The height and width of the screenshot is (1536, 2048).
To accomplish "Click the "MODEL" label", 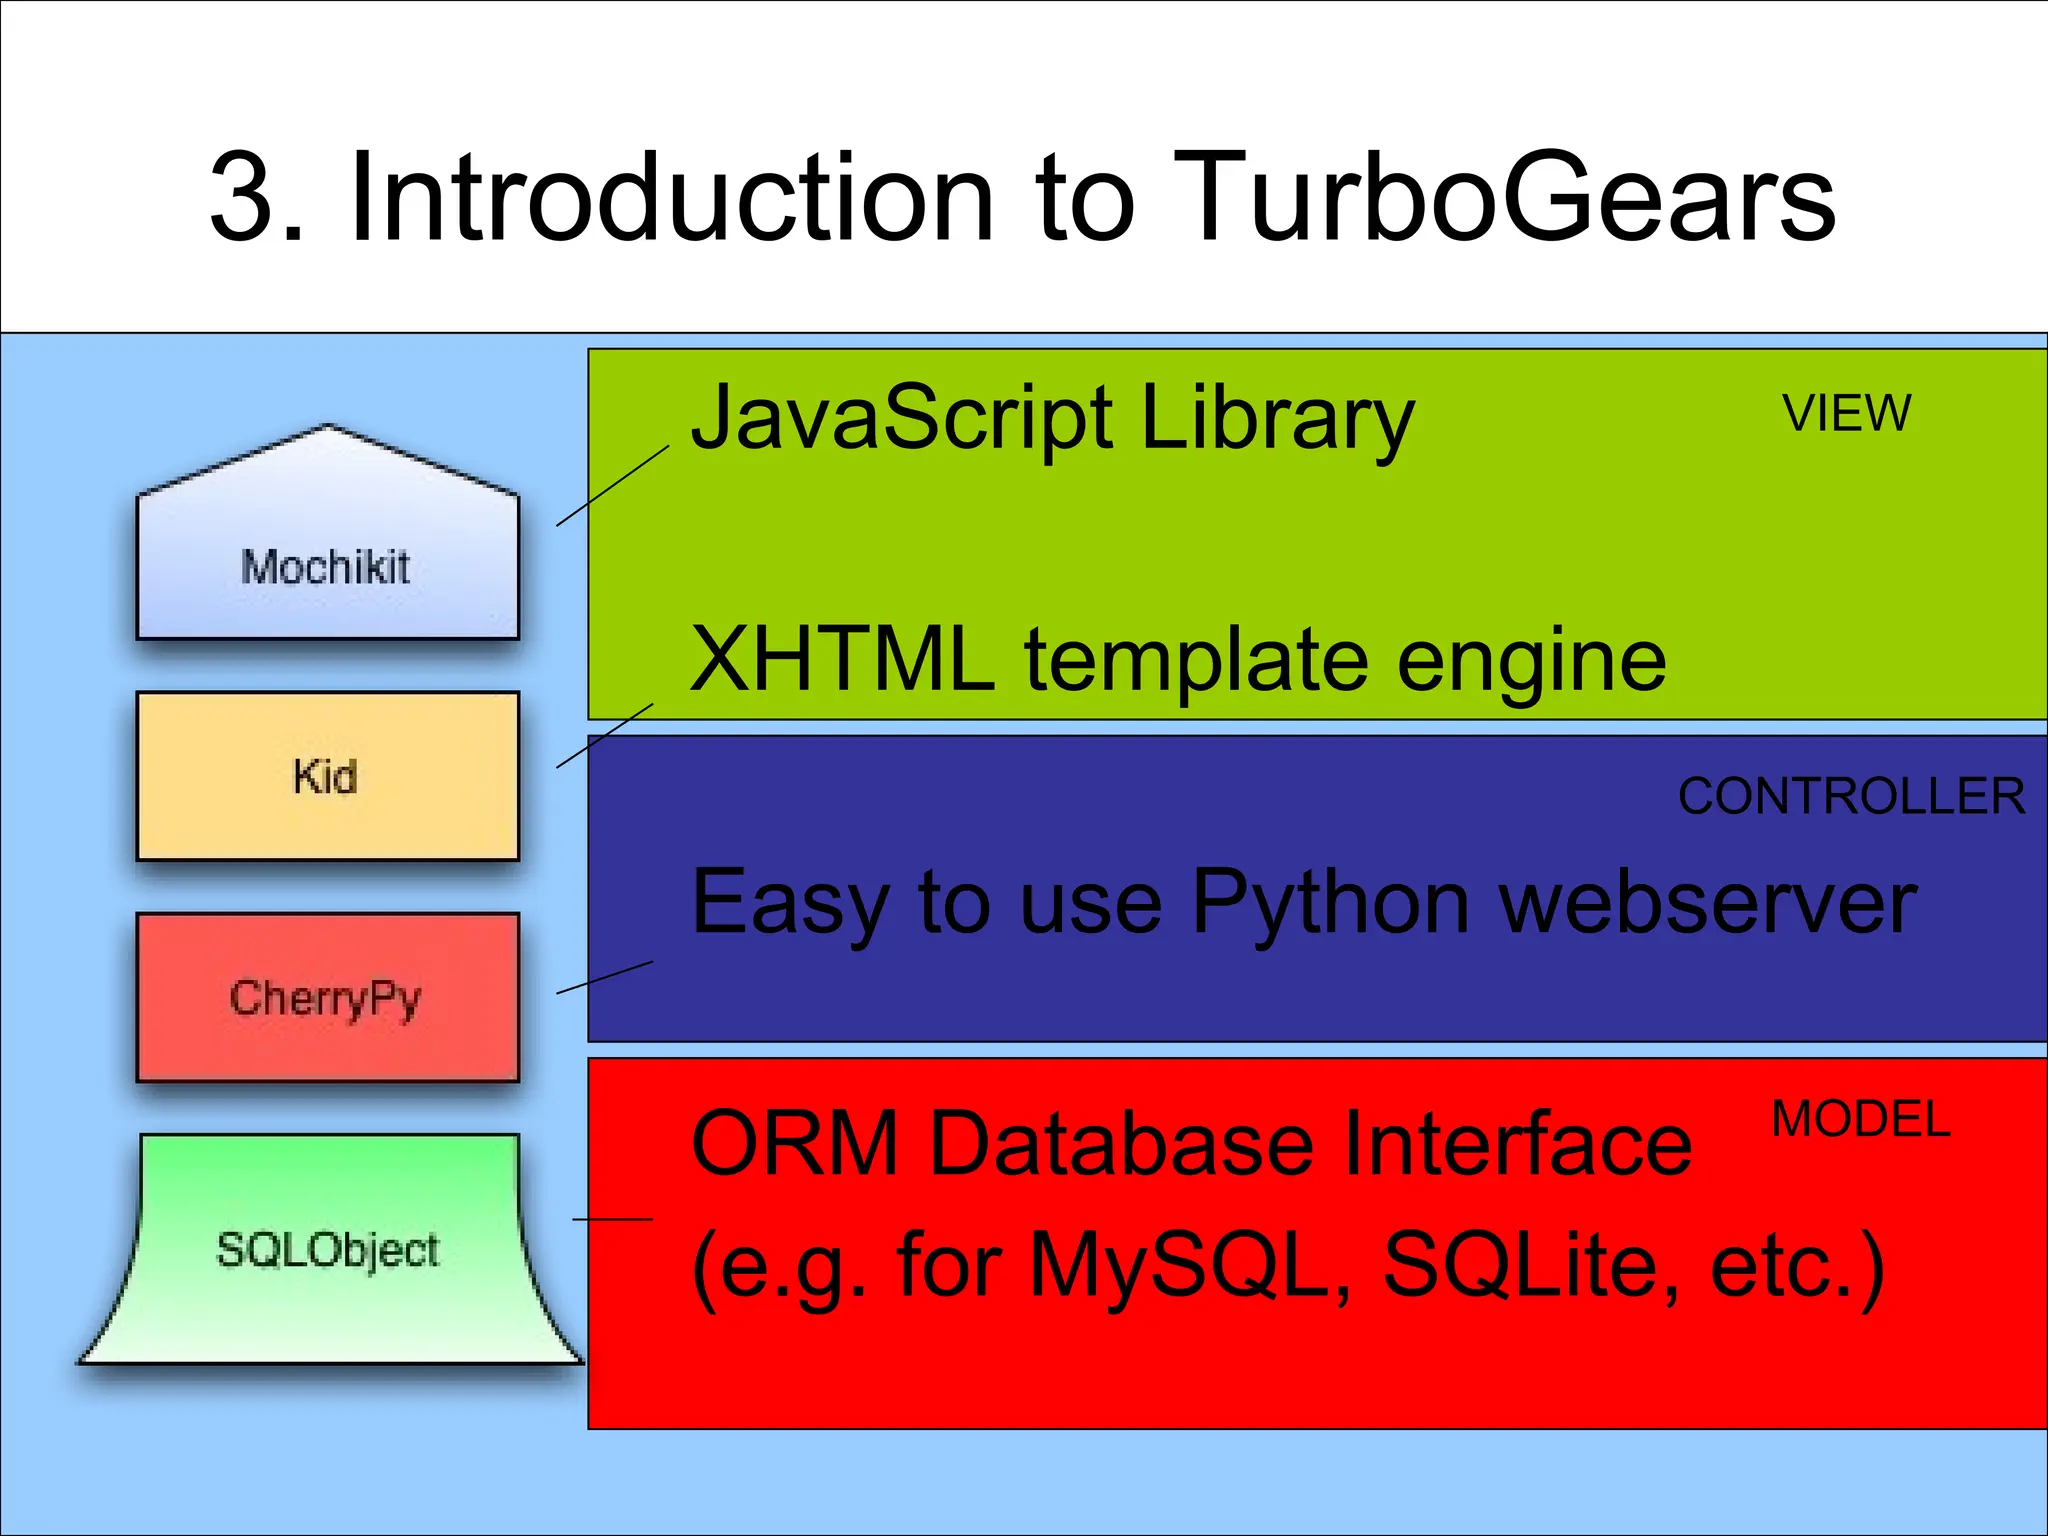I will point(1860,1119).
